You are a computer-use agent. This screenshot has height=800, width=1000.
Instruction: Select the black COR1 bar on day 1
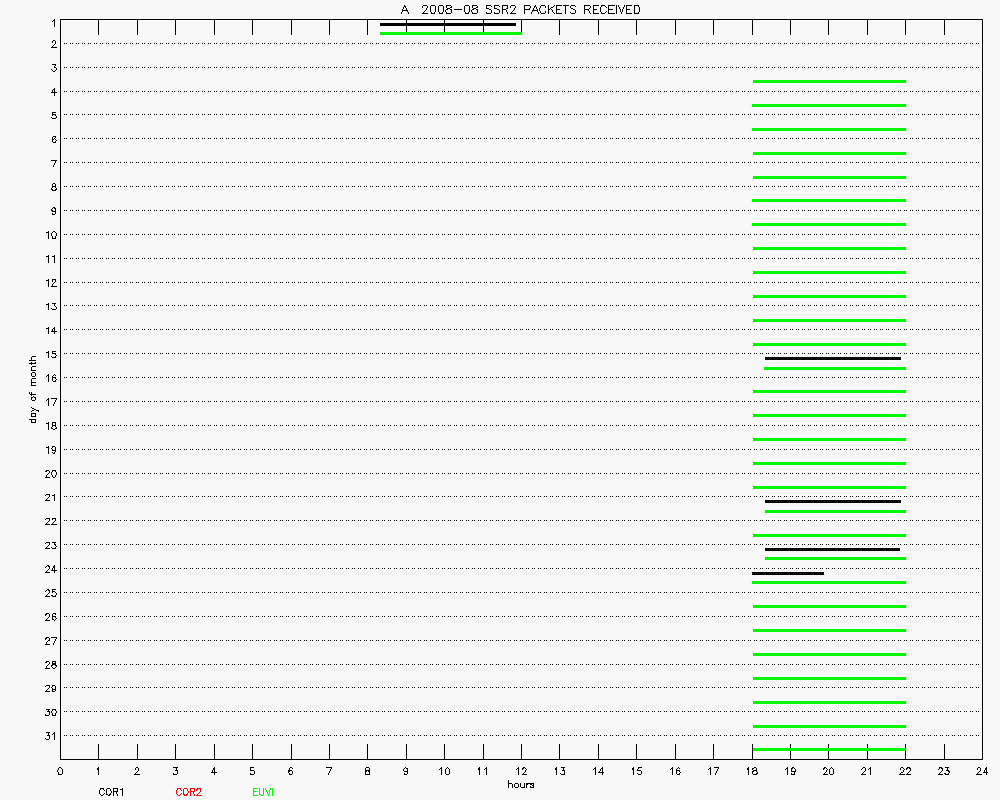click(x=448, y=24)
